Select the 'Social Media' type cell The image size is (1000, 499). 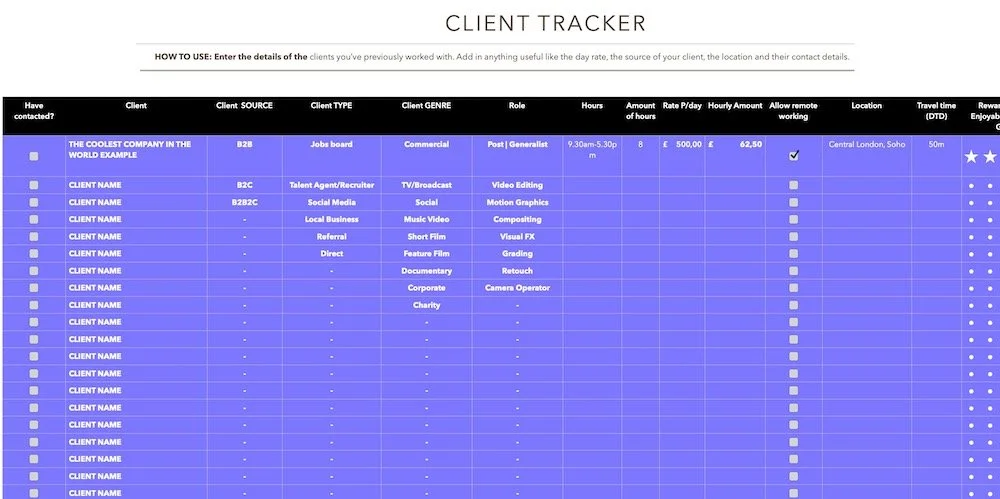click(331, 202)
